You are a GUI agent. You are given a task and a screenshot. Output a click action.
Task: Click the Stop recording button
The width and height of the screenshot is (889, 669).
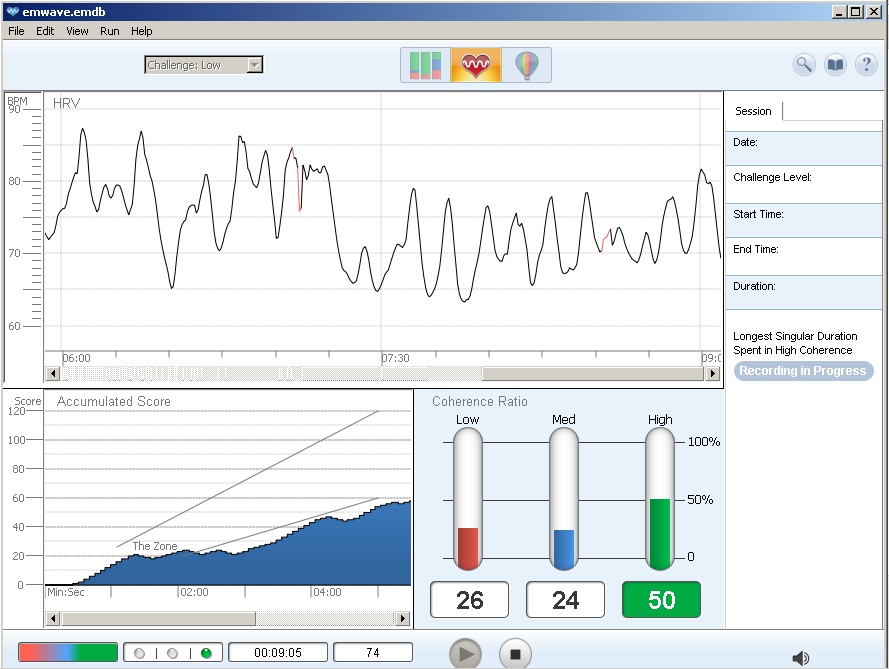[x=515, y=654]
